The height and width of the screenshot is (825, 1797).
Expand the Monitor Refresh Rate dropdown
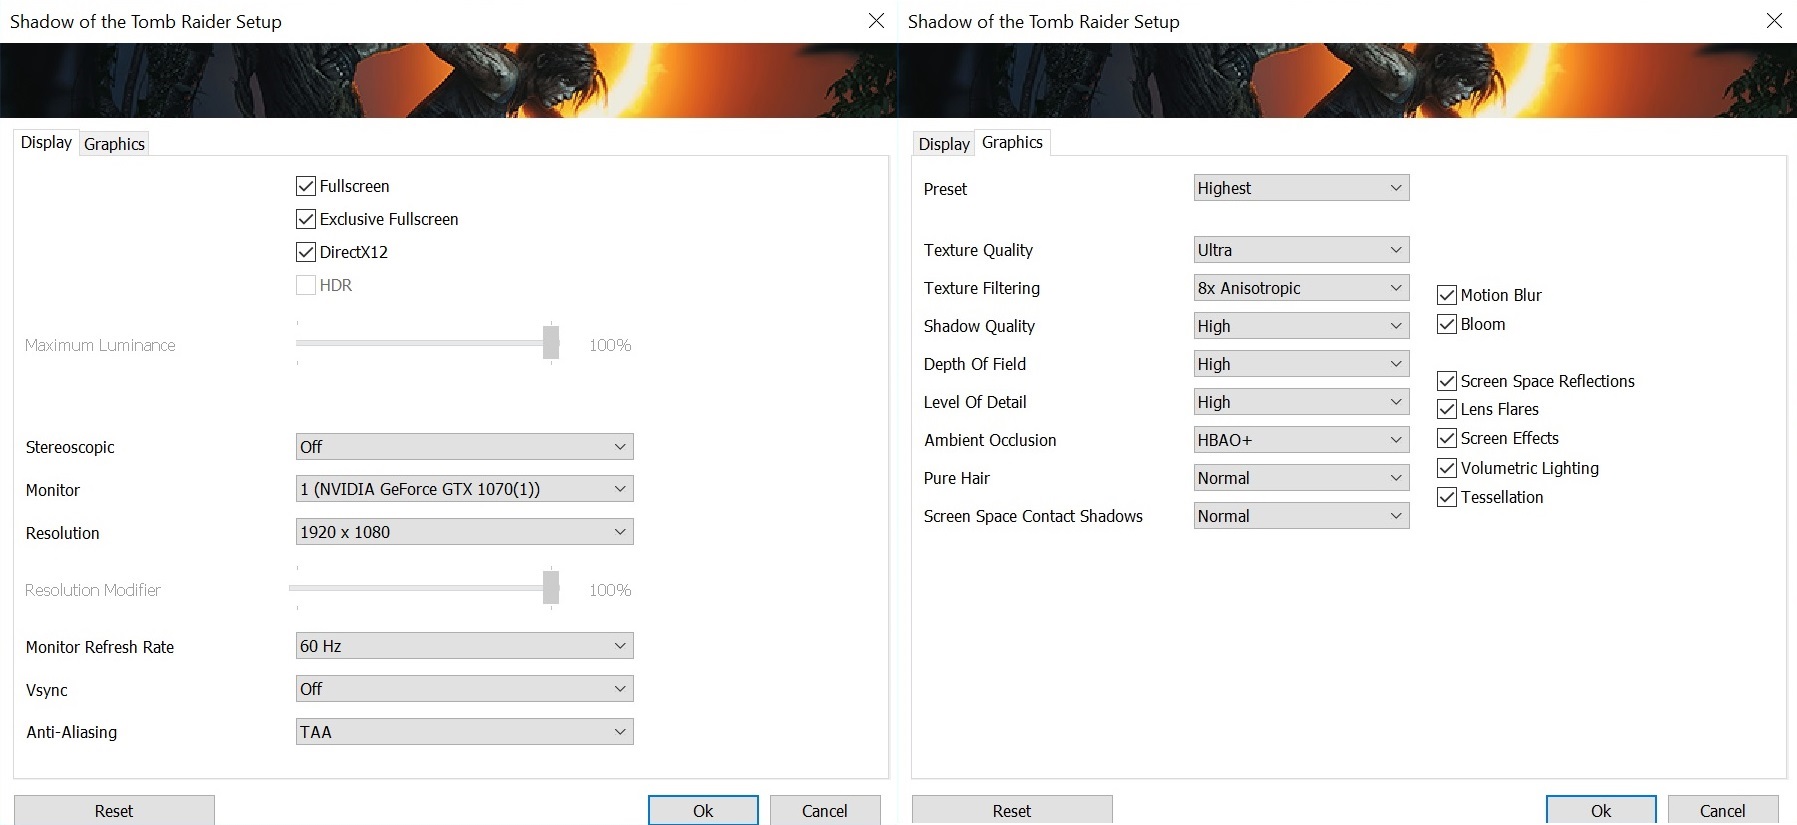click(464, 646)
